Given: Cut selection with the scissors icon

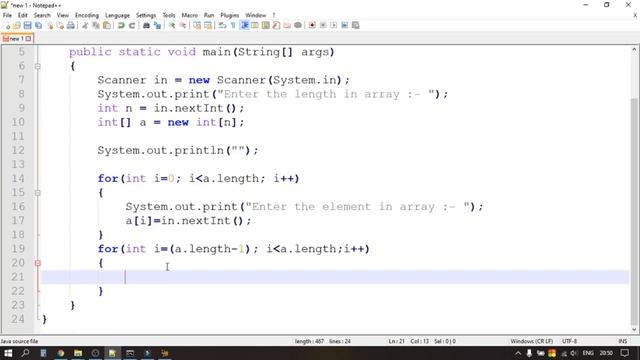Looking at the screenshot, I should coord(85,25).
